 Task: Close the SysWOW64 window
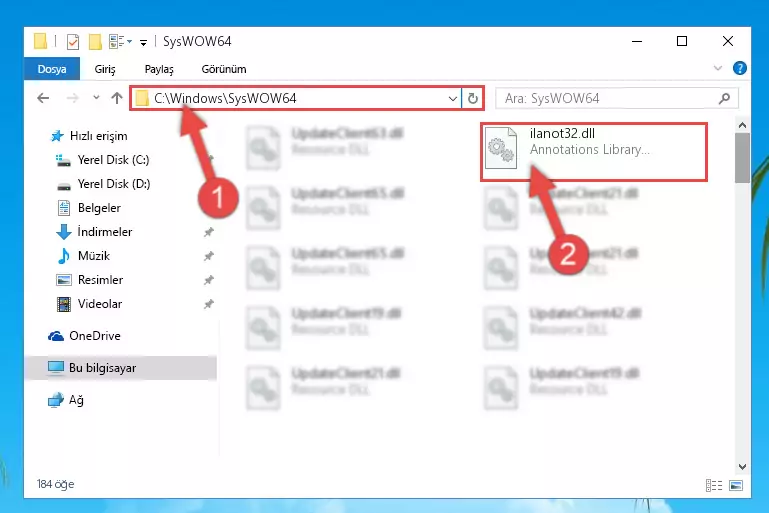click(728, 41)
